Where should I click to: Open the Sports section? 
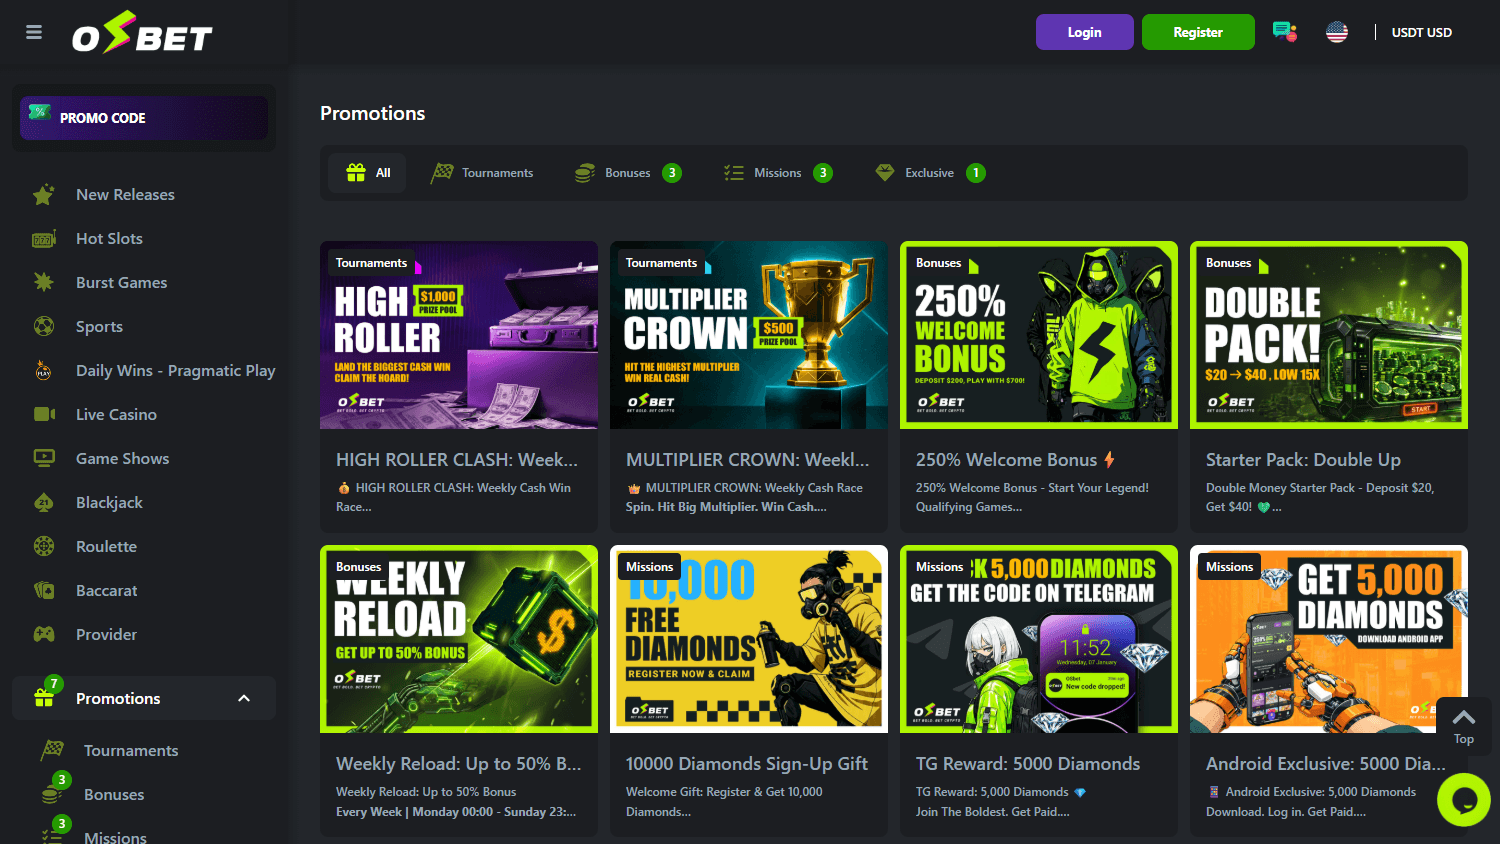pyautogui.click(x=99, y=326)
